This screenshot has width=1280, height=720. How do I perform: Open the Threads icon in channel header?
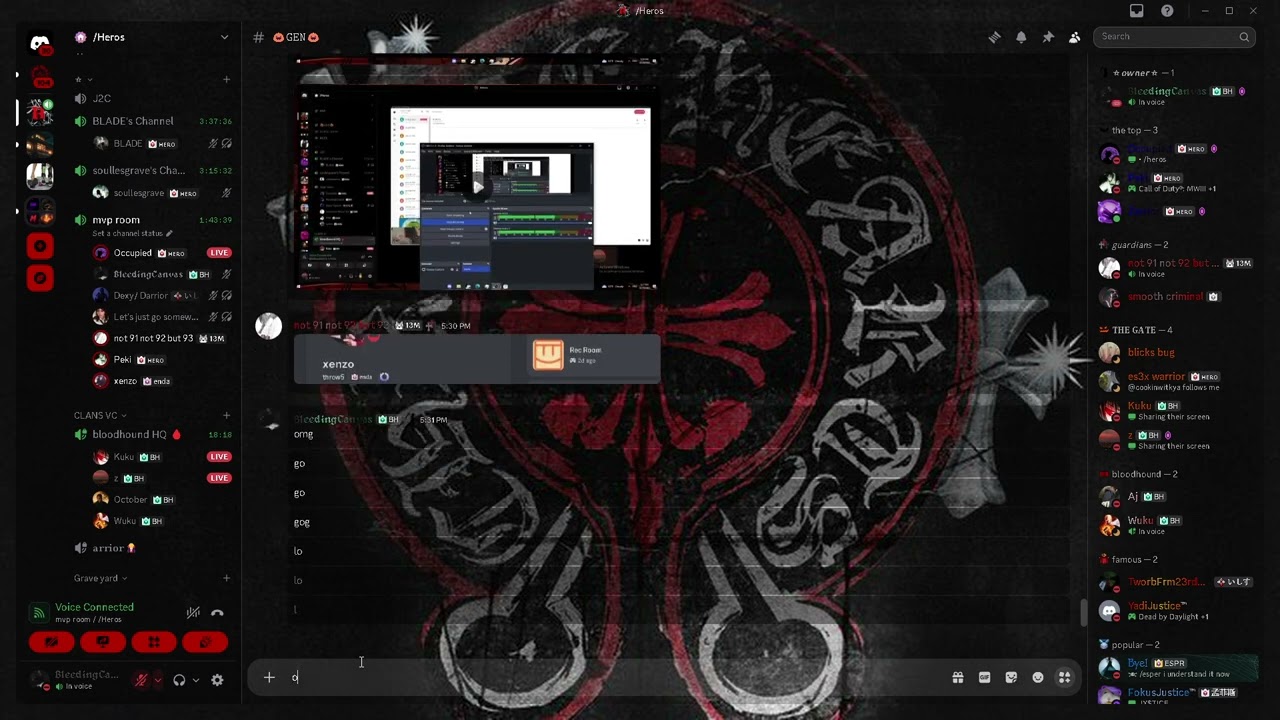click(x=994, y=37)
